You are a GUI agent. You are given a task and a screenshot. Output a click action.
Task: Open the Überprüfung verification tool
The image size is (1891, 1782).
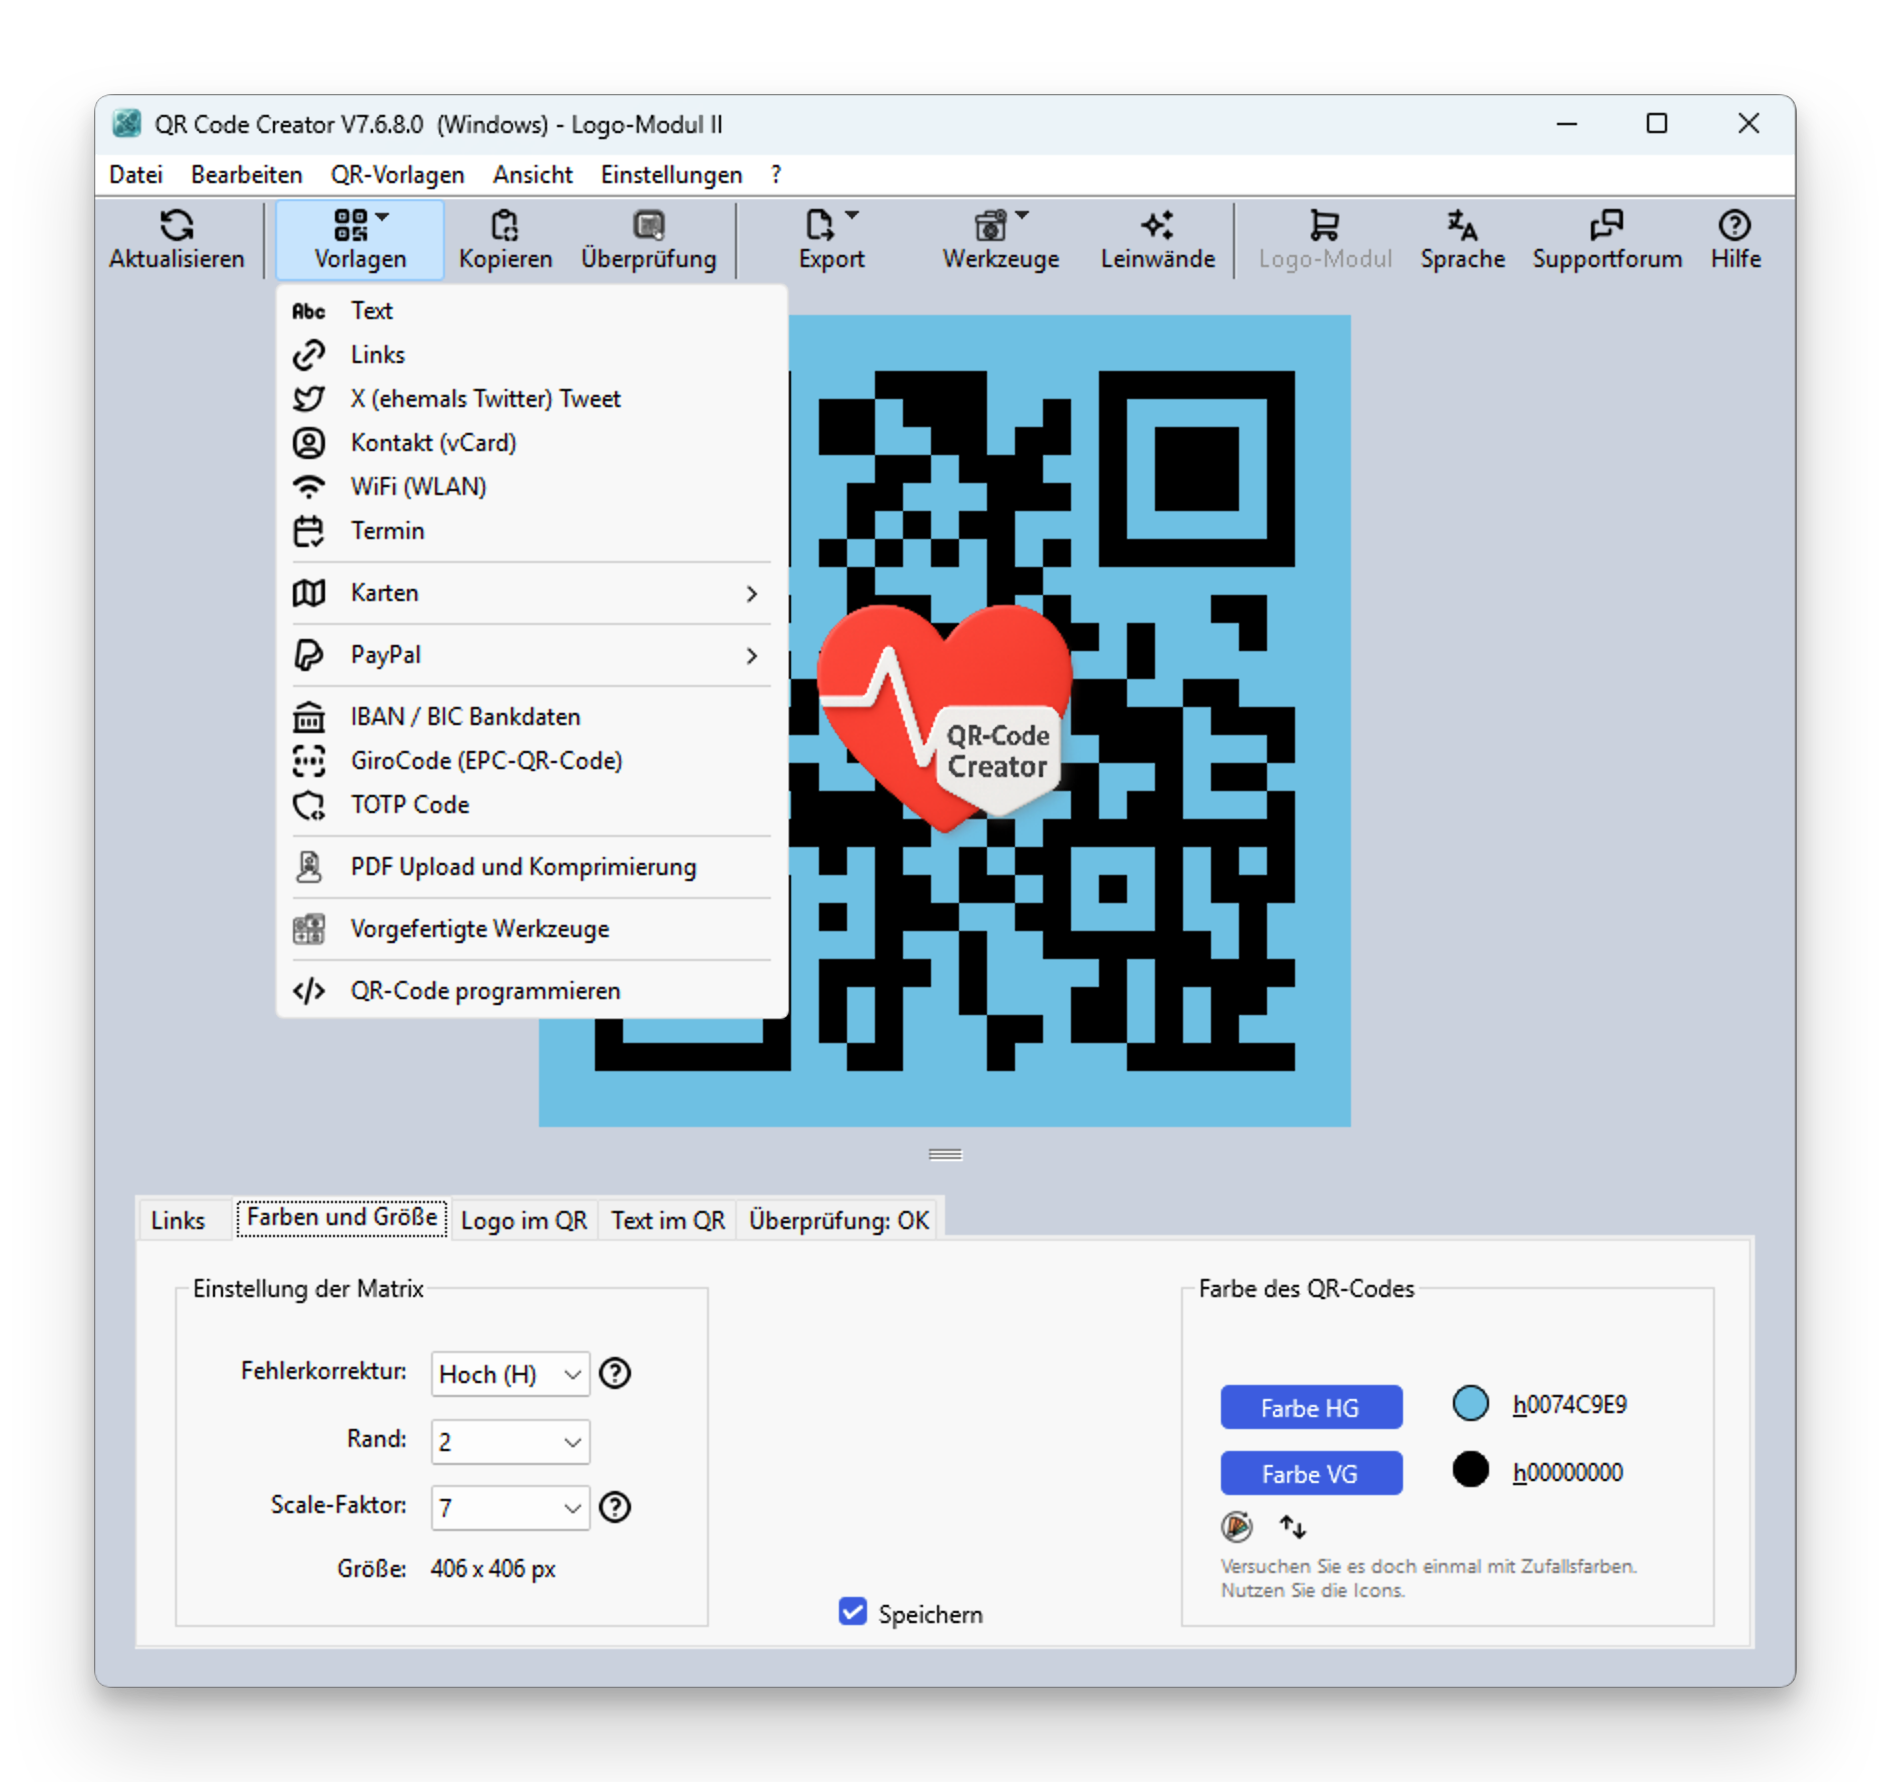pyautogui.click(x=648, y=240)
